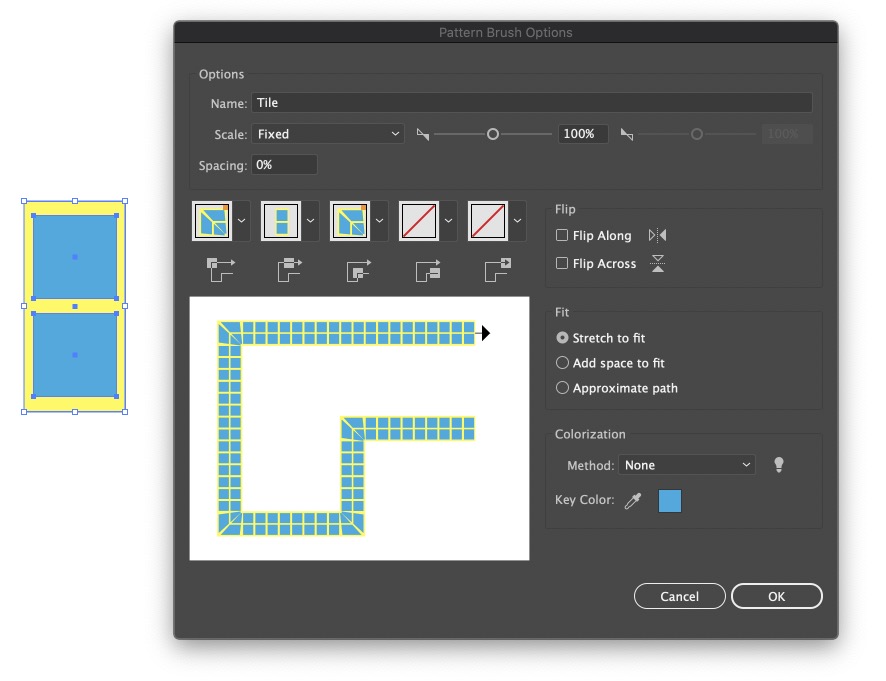
Task: Enable the Flip Along checkbox
Action: (x=562, y=235)
